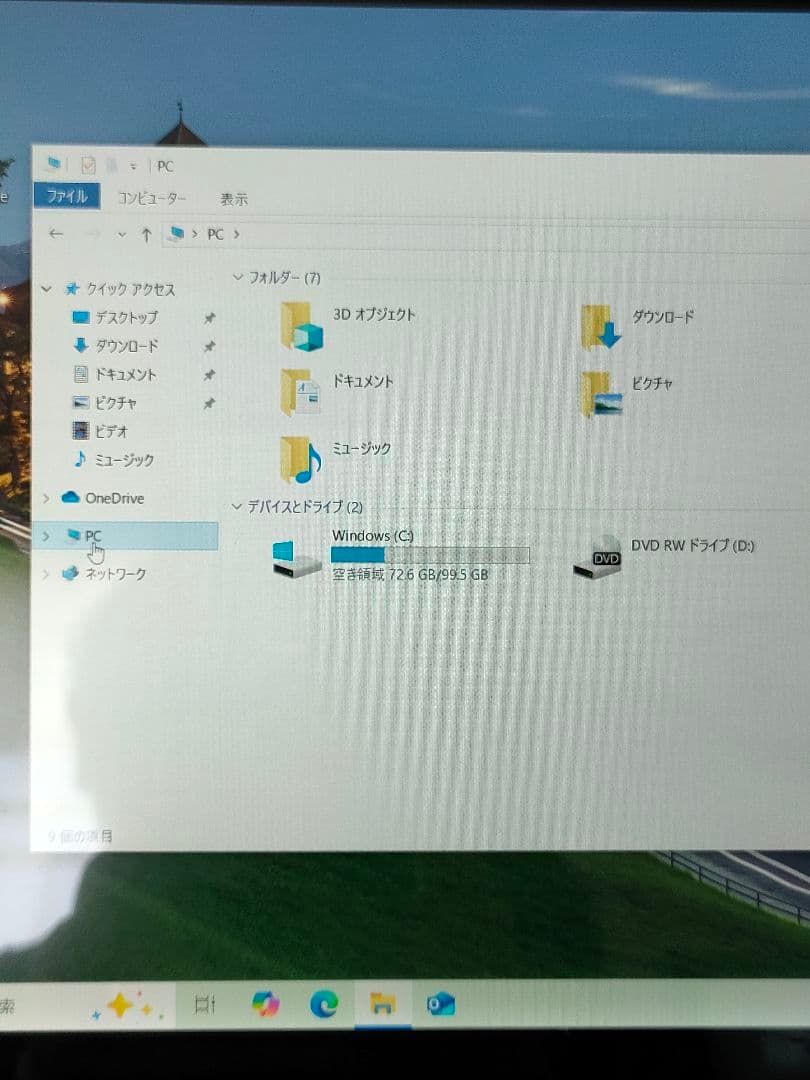Select ネットワーク in navigation pane
The width and height of the screenshot is (810, 1080).
[x=115, y=574]
